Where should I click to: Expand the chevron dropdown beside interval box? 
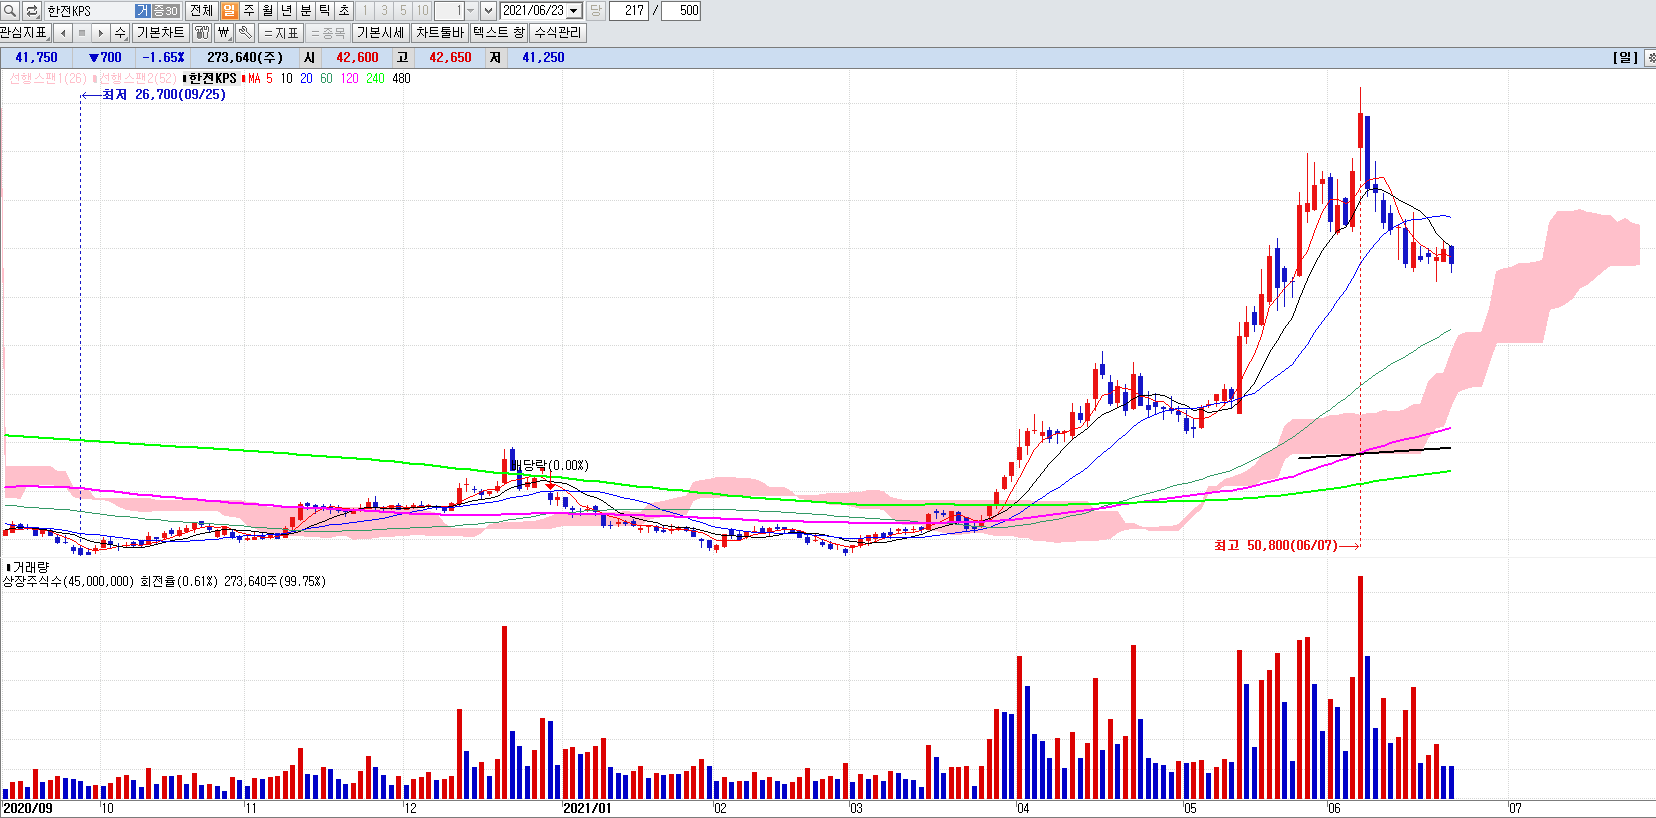[488, 11]
